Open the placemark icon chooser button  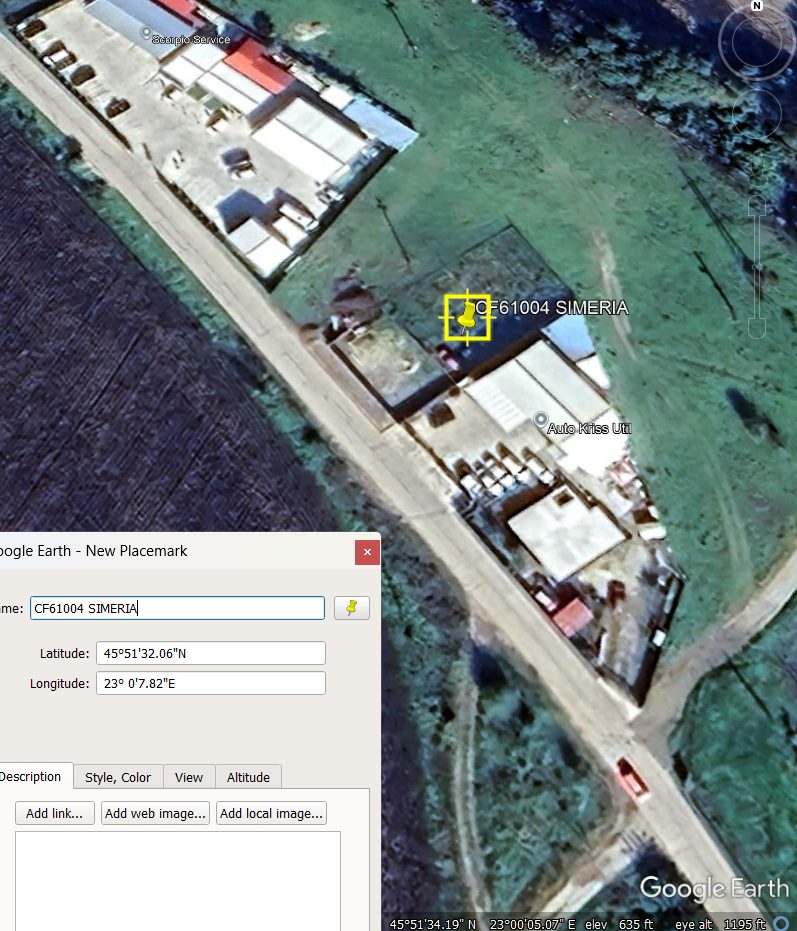[x=352, y=608]
